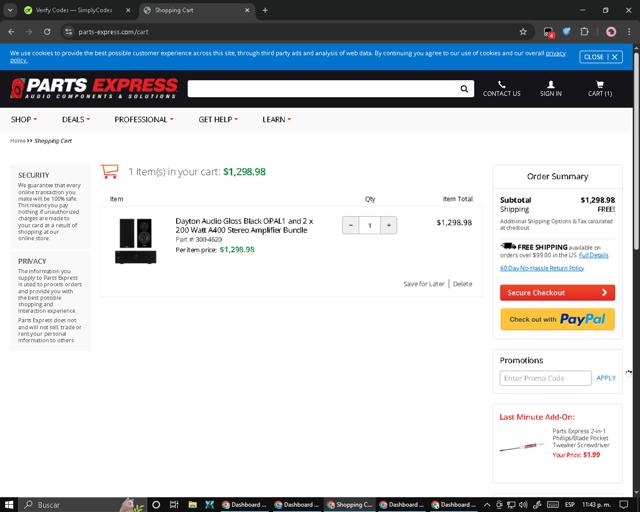Open Windows Start menu
The width and height of the screenshot is (640, 512).
pyautogui.click(x=9, y=505)
